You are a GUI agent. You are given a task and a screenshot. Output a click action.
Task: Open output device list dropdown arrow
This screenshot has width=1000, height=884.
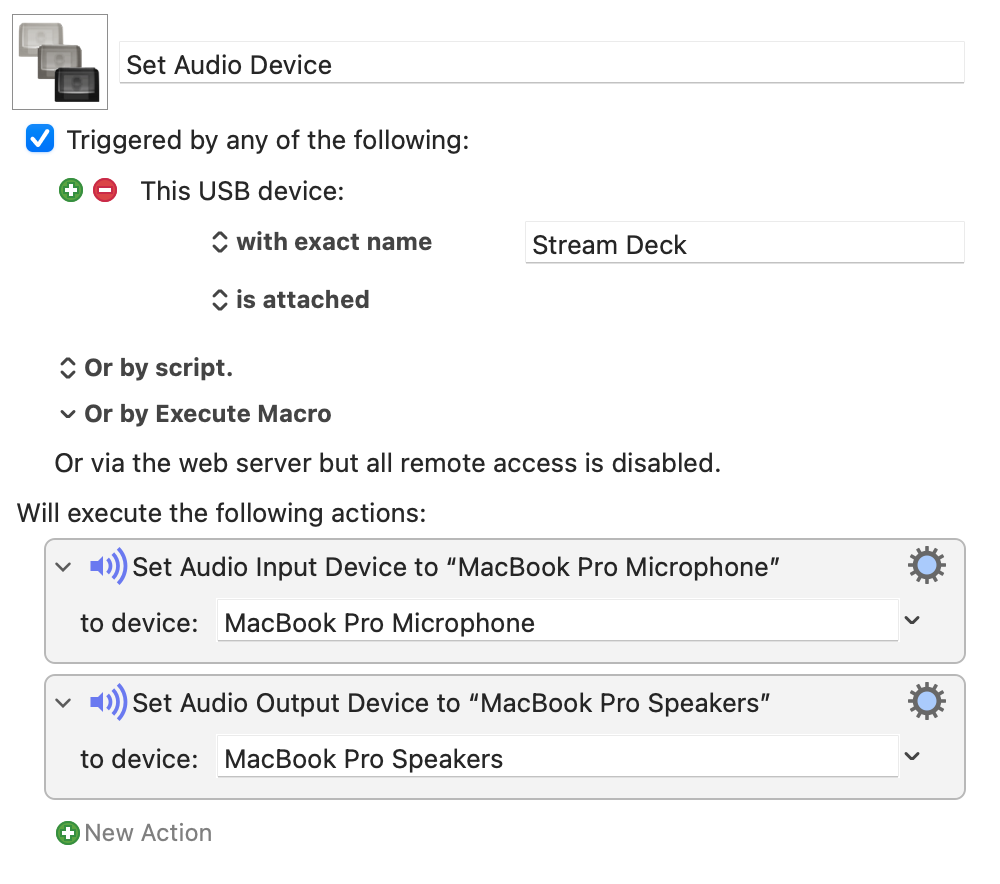913,756
